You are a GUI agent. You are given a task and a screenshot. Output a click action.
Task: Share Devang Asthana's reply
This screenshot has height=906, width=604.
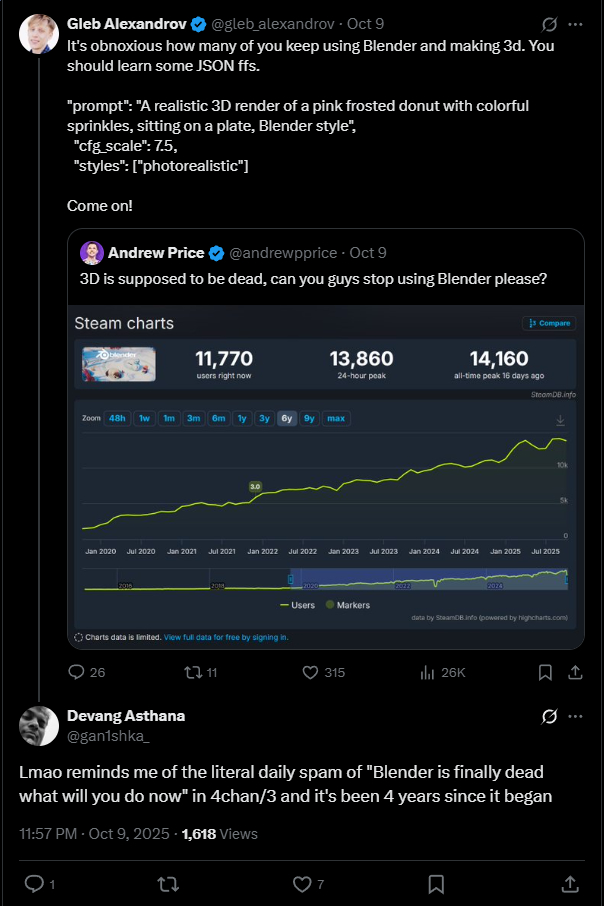pyautogui.click(x=570, y=884)
